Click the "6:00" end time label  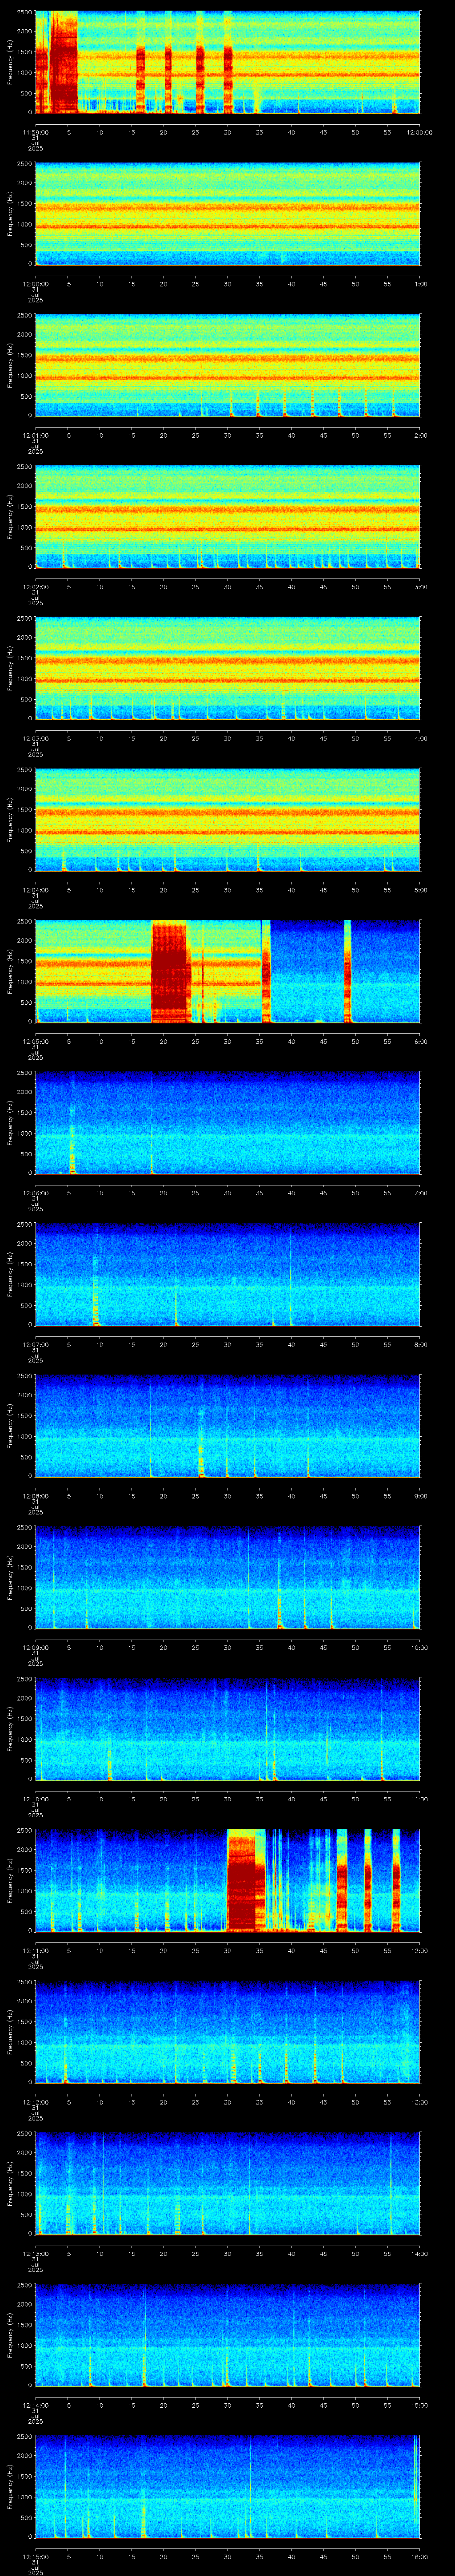point(420,1041)
